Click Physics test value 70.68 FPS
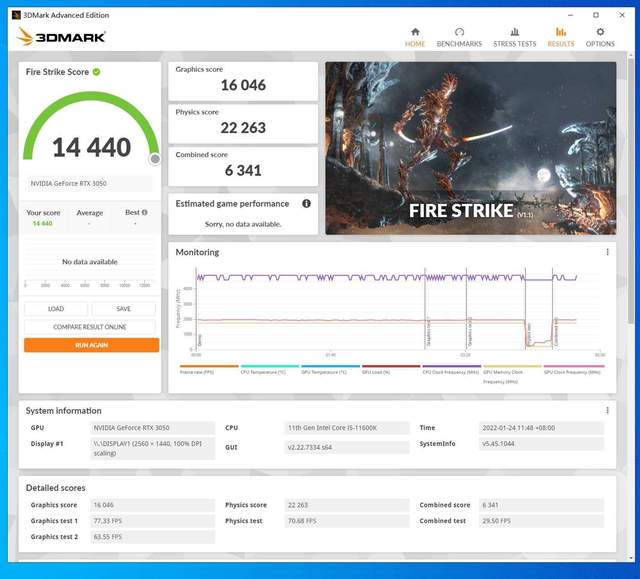Viewport: 640px width, 579px height. (x=347, y=521)
